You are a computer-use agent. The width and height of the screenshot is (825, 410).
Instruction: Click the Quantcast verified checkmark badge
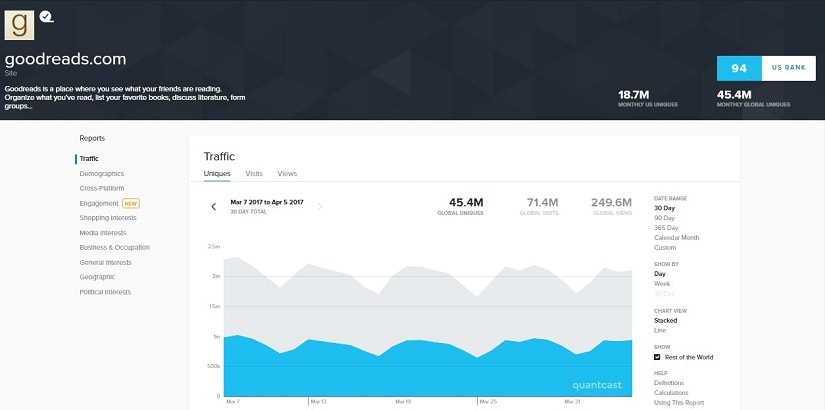pos(46,17)
